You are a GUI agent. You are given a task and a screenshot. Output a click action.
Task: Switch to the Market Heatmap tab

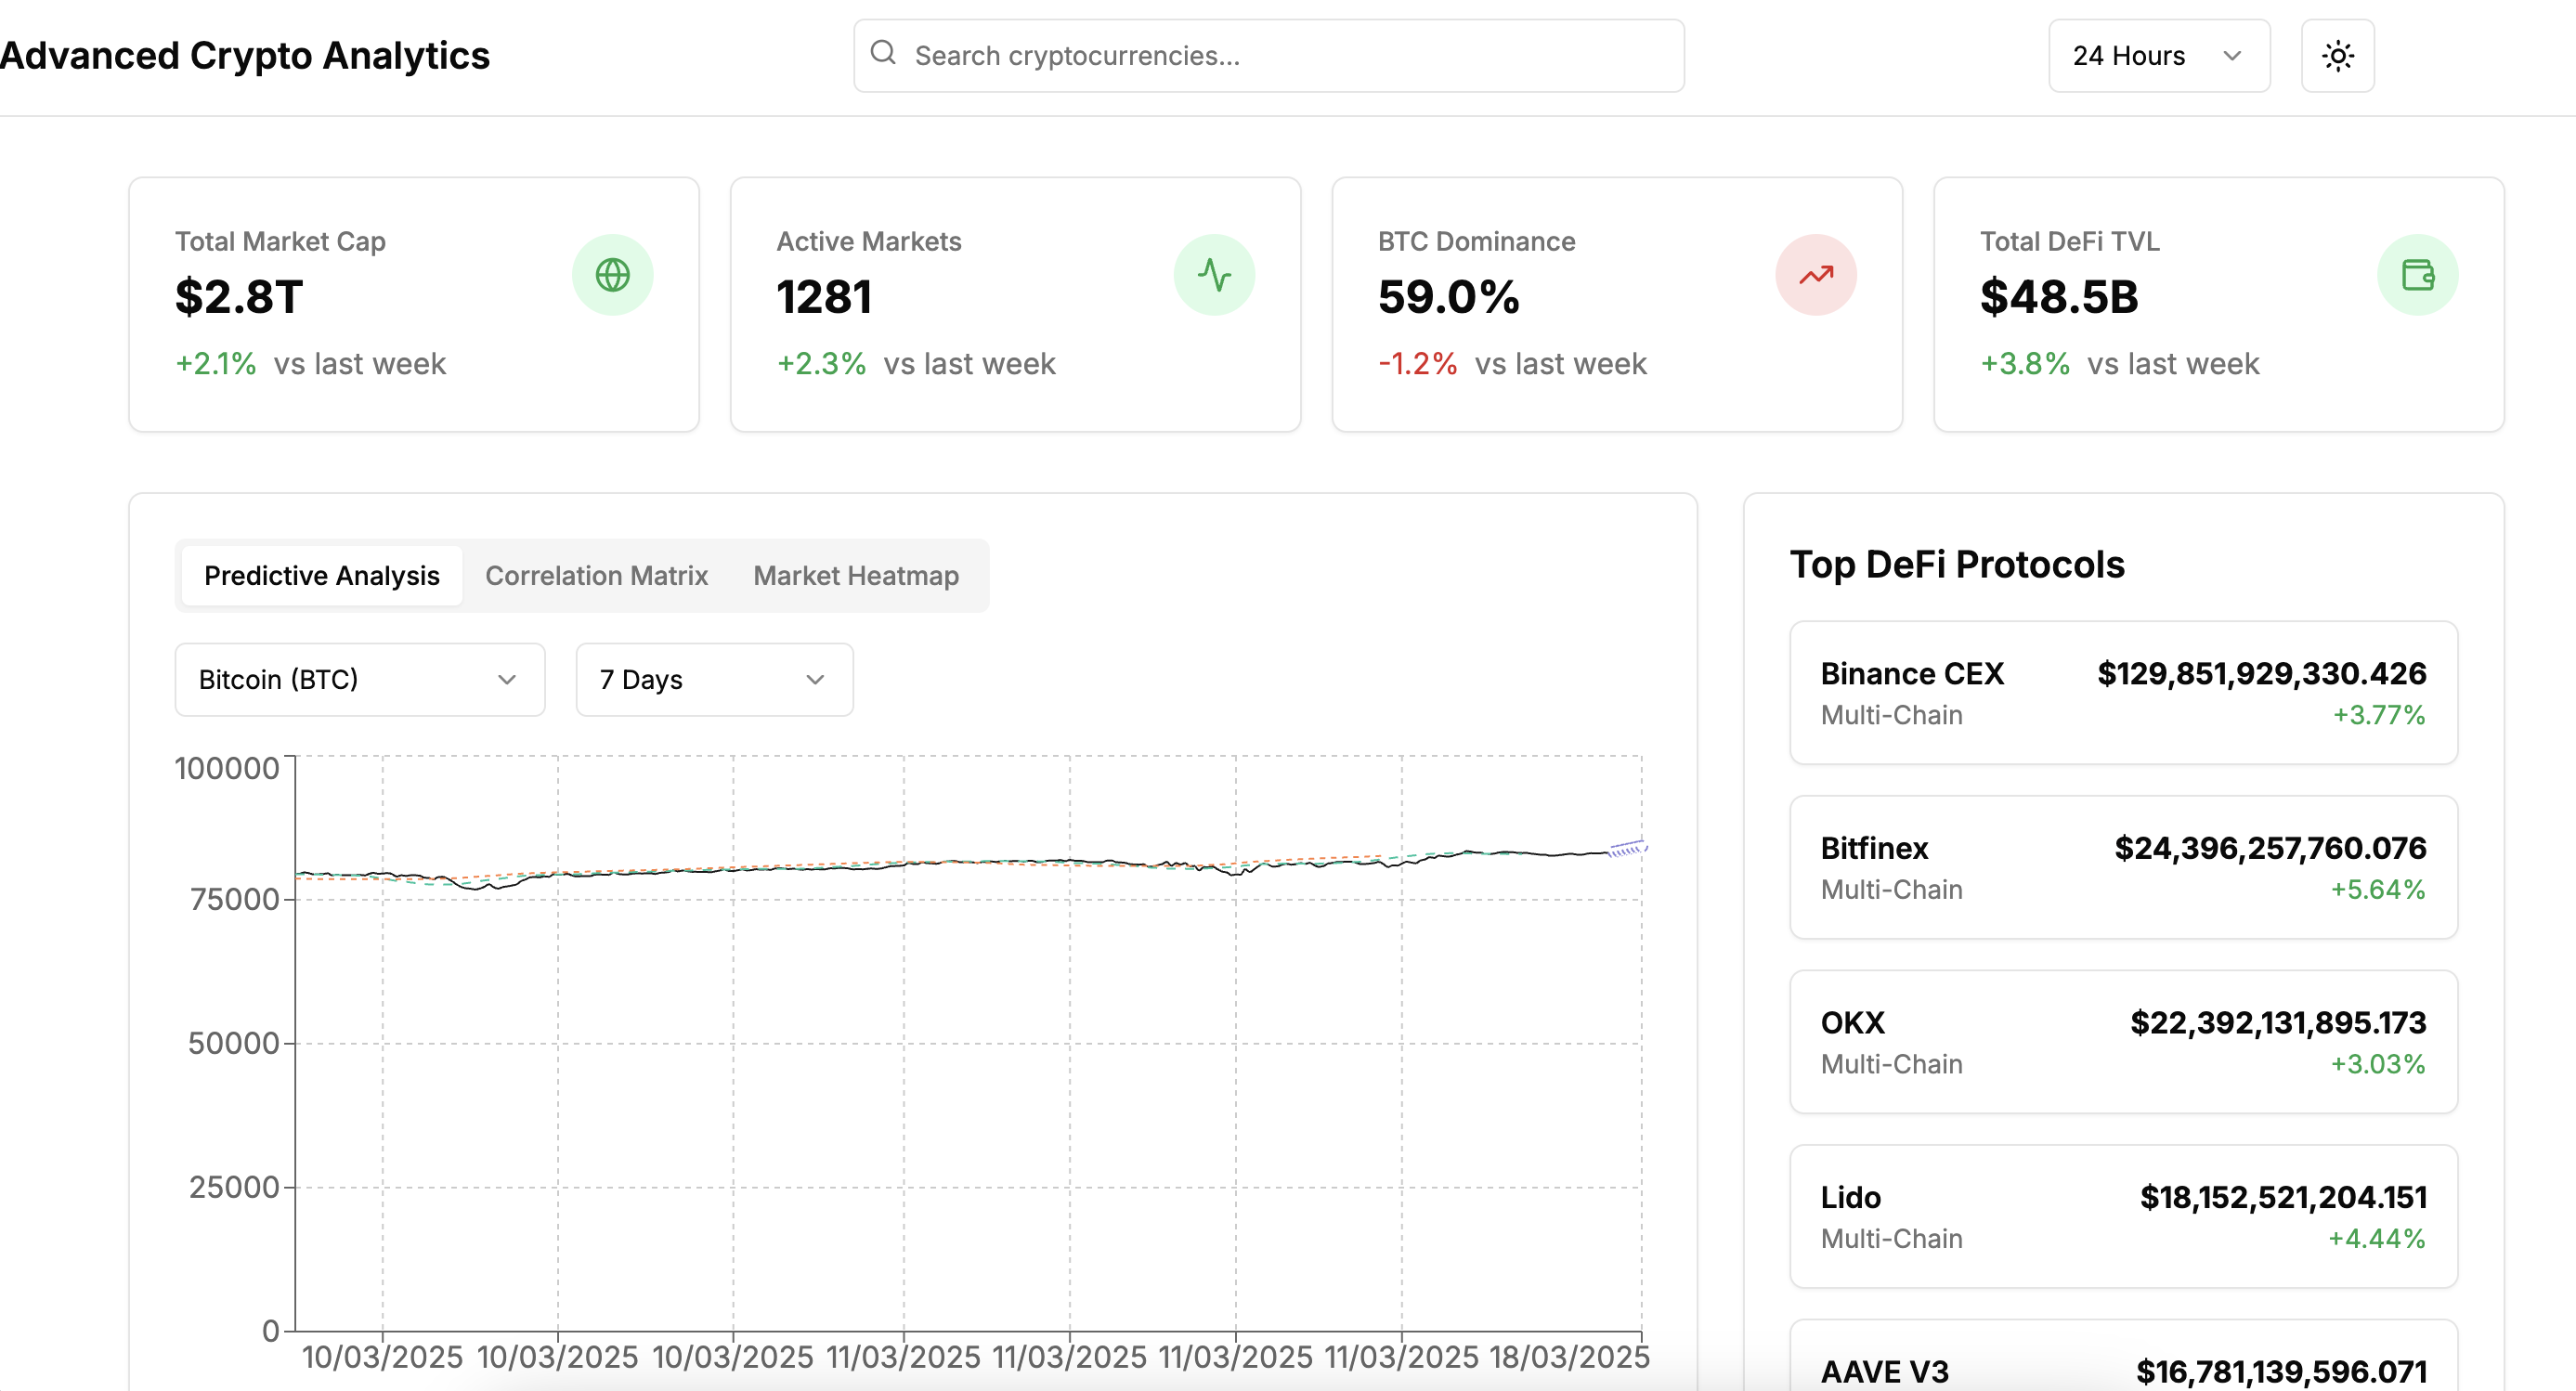tap(855, 576)
